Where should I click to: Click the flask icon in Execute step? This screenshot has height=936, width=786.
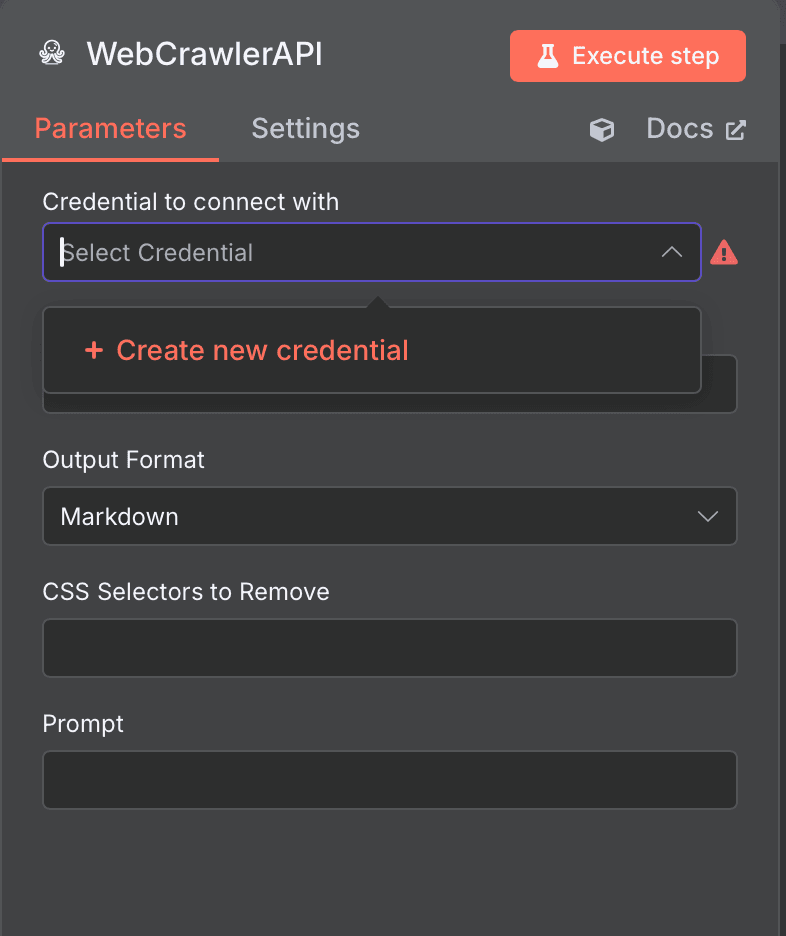(547, 56)
